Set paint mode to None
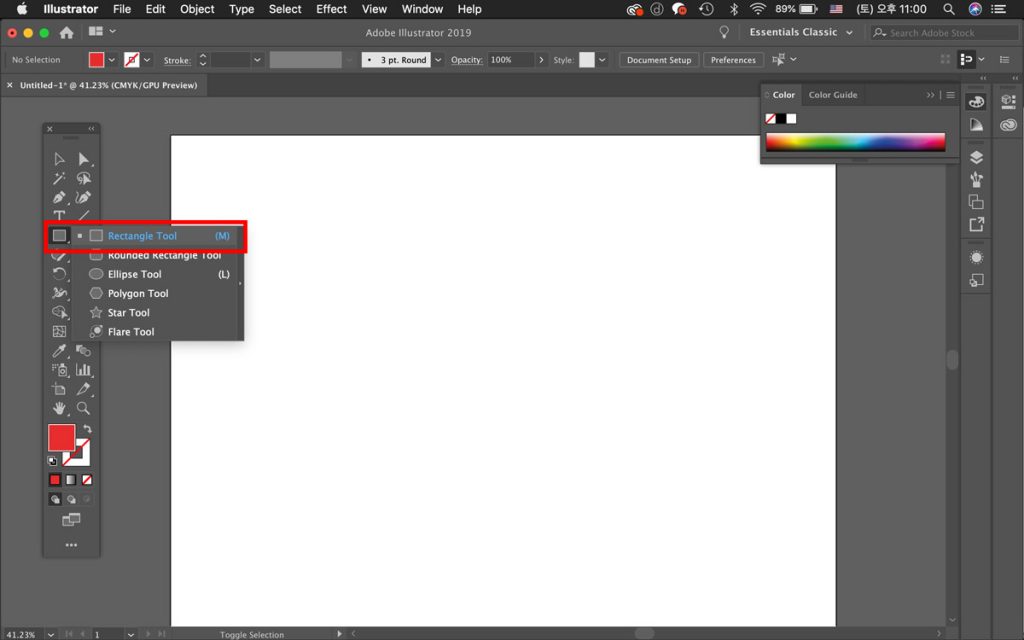Screen dimensions: 1024x640 [x=87, y=480]
